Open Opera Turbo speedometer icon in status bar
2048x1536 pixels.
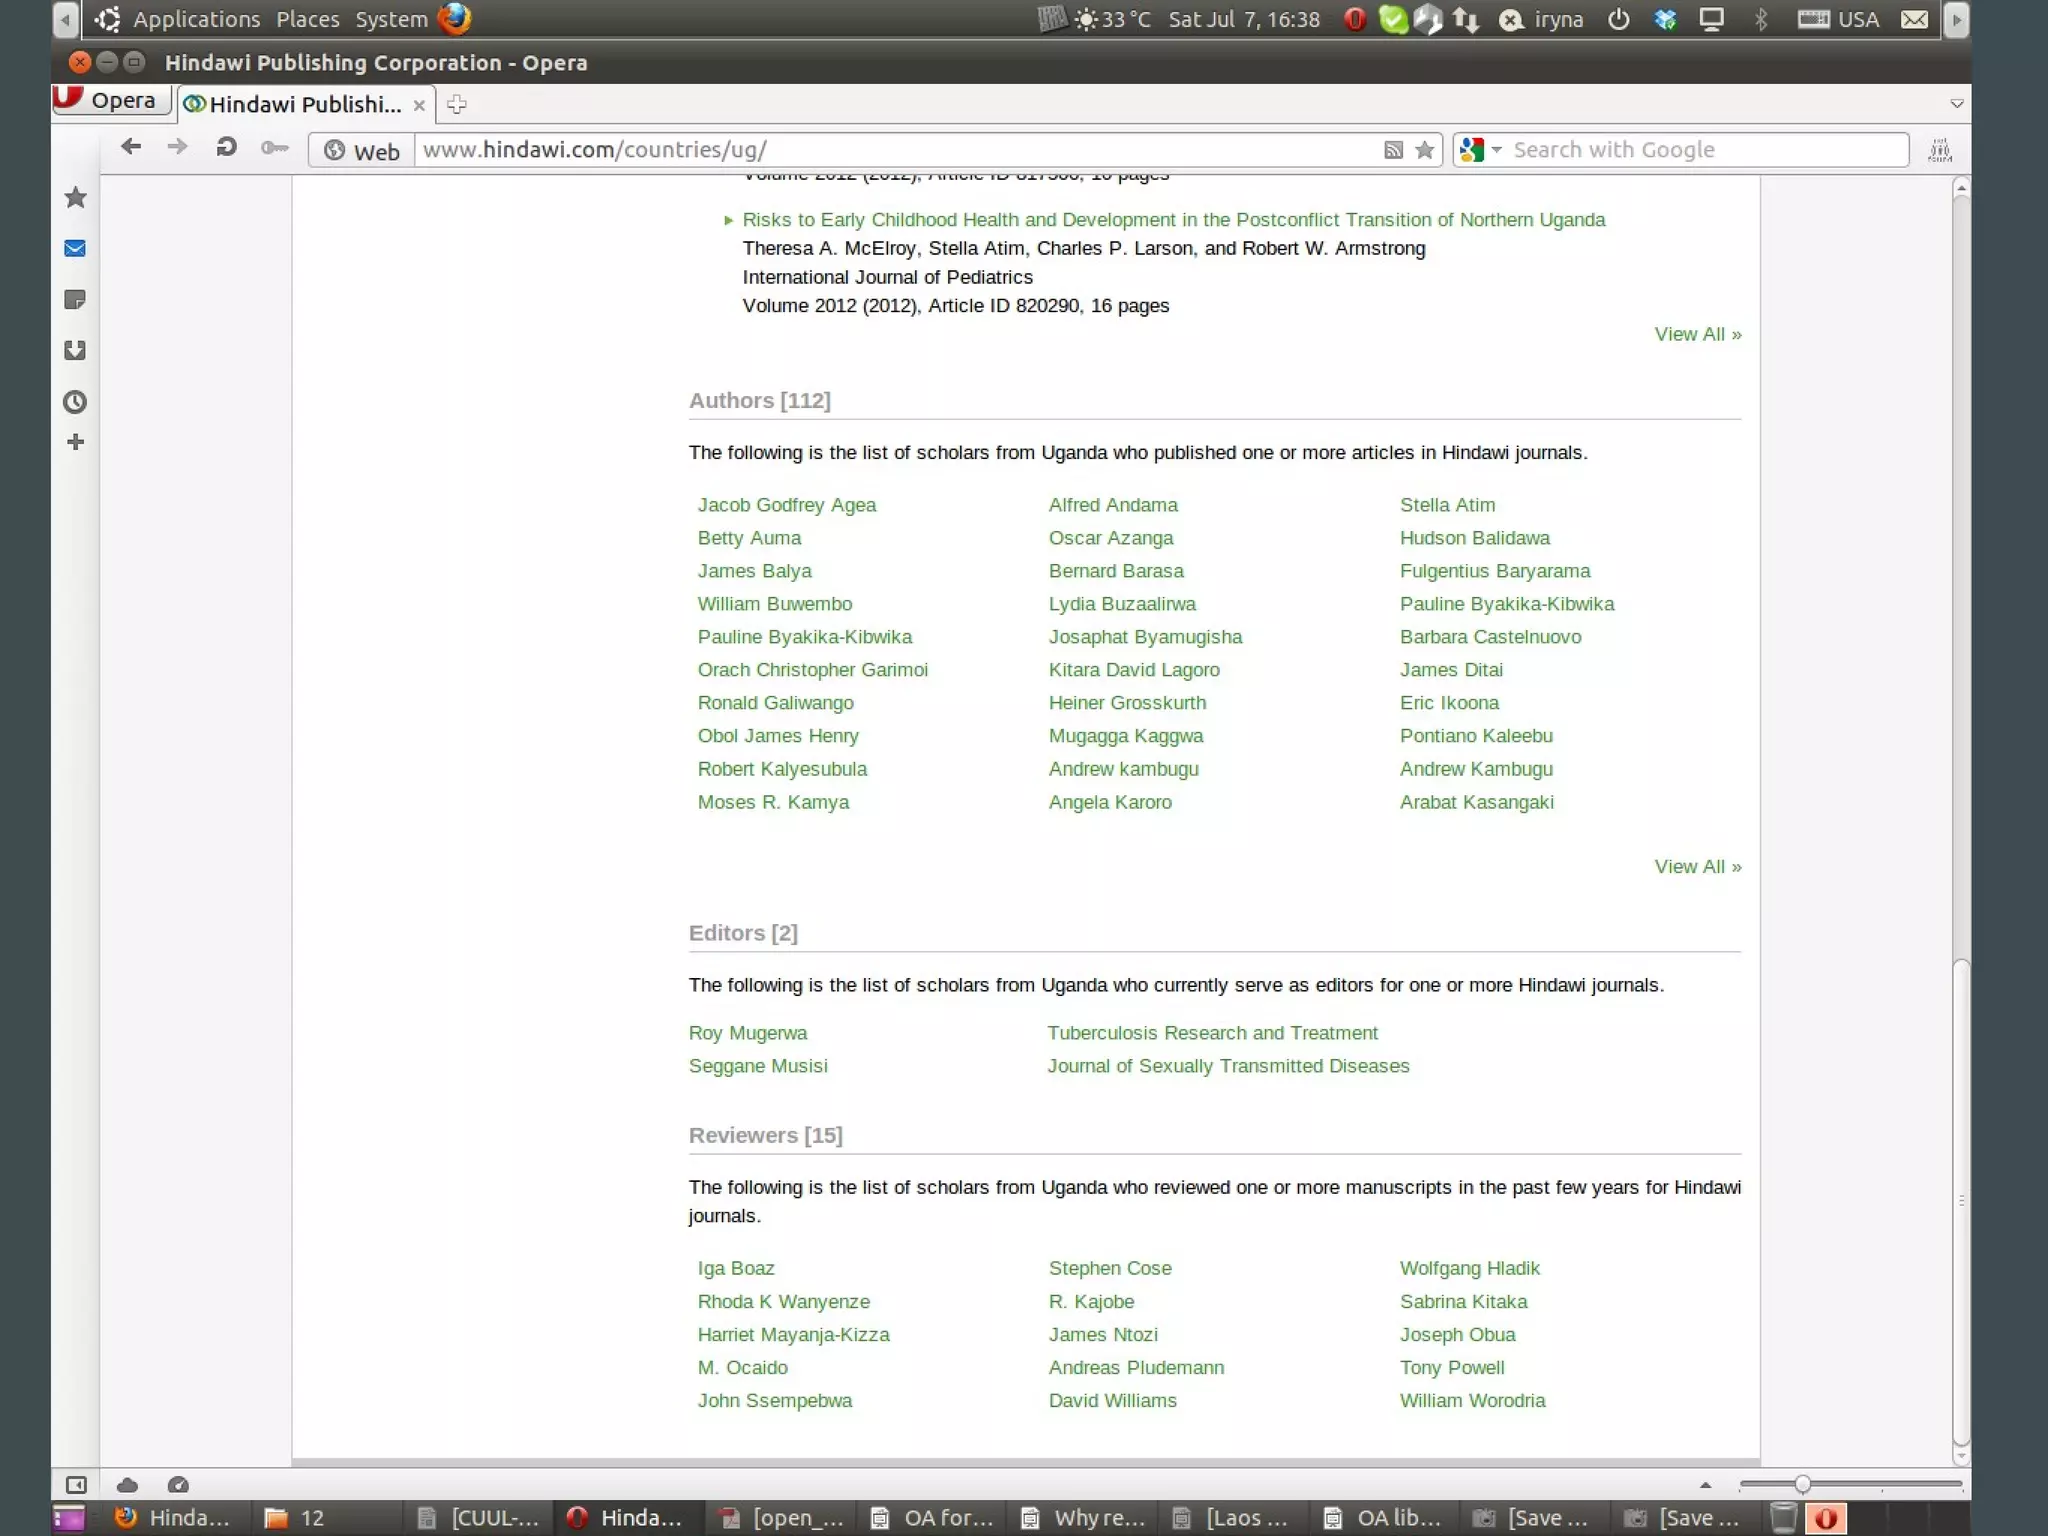[178, 1485]
